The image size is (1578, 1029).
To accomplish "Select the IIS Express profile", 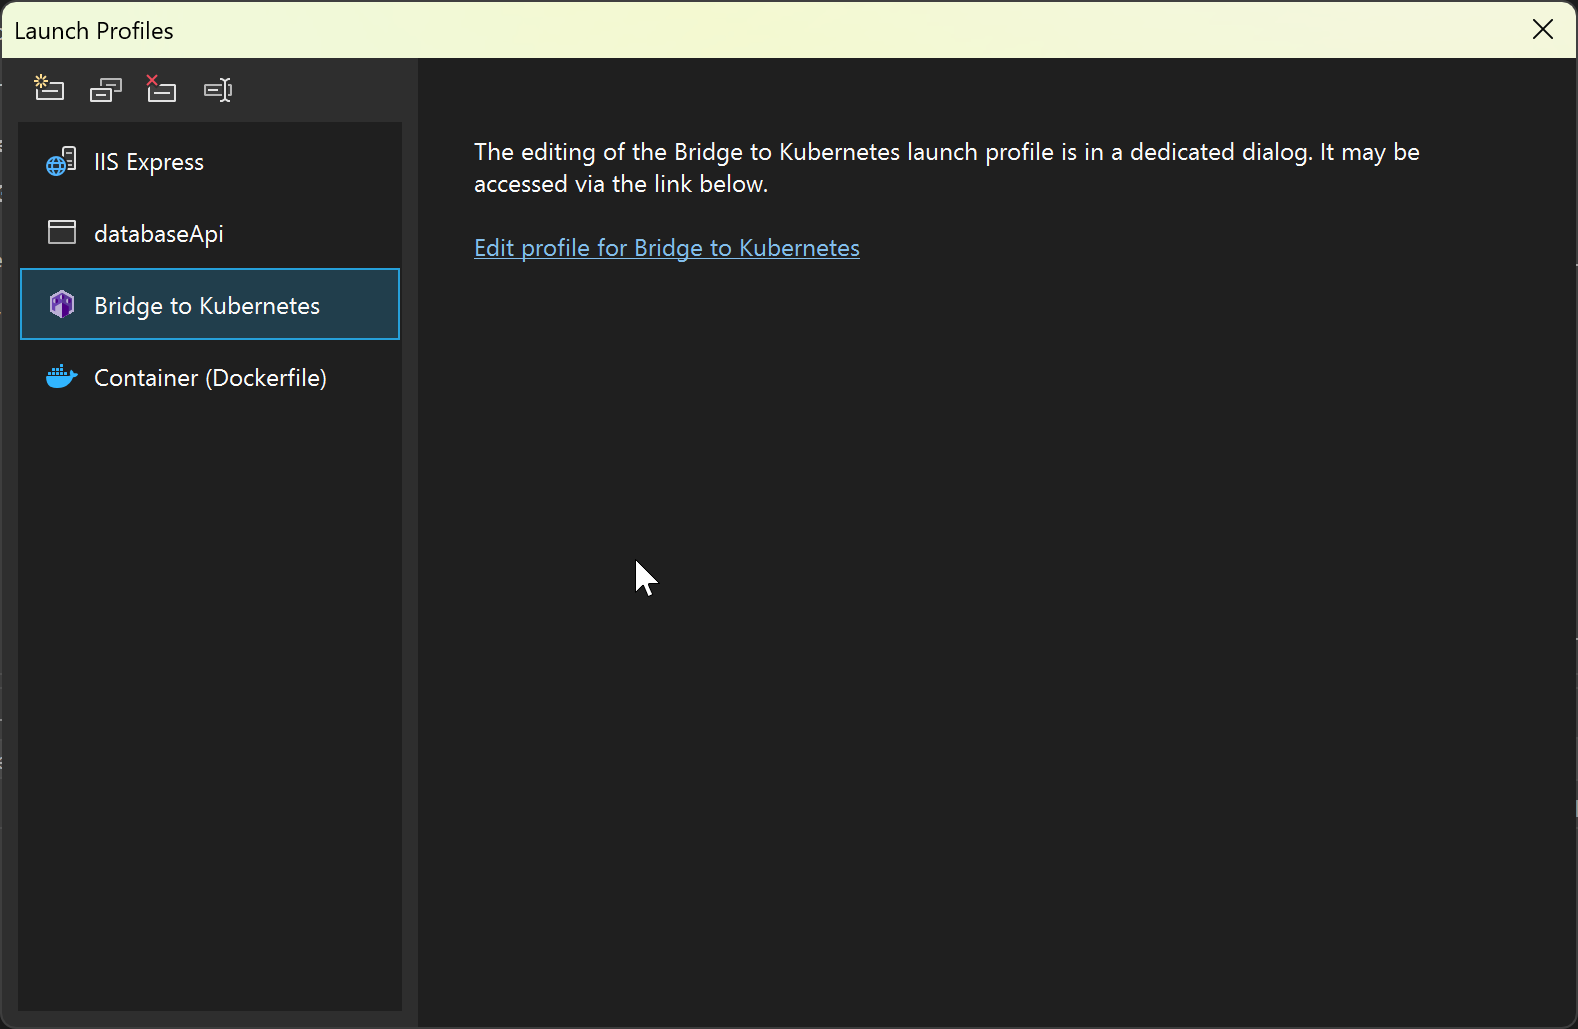I will [210, 161].
